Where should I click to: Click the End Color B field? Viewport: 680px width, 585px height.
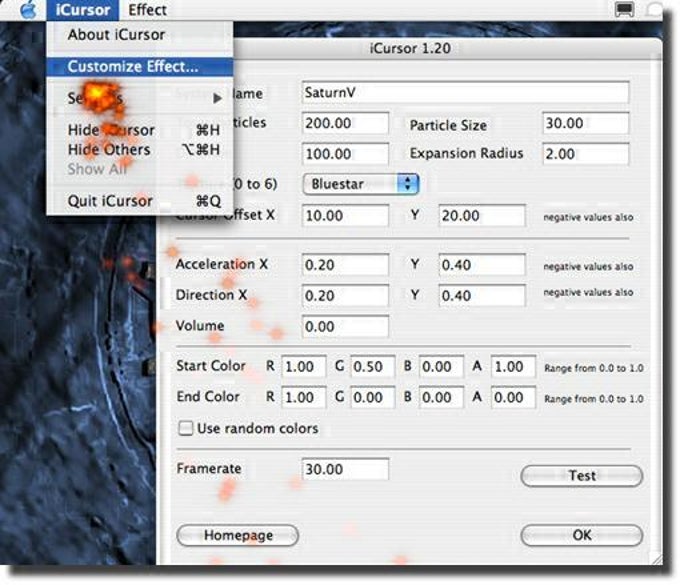pos(441,397)
